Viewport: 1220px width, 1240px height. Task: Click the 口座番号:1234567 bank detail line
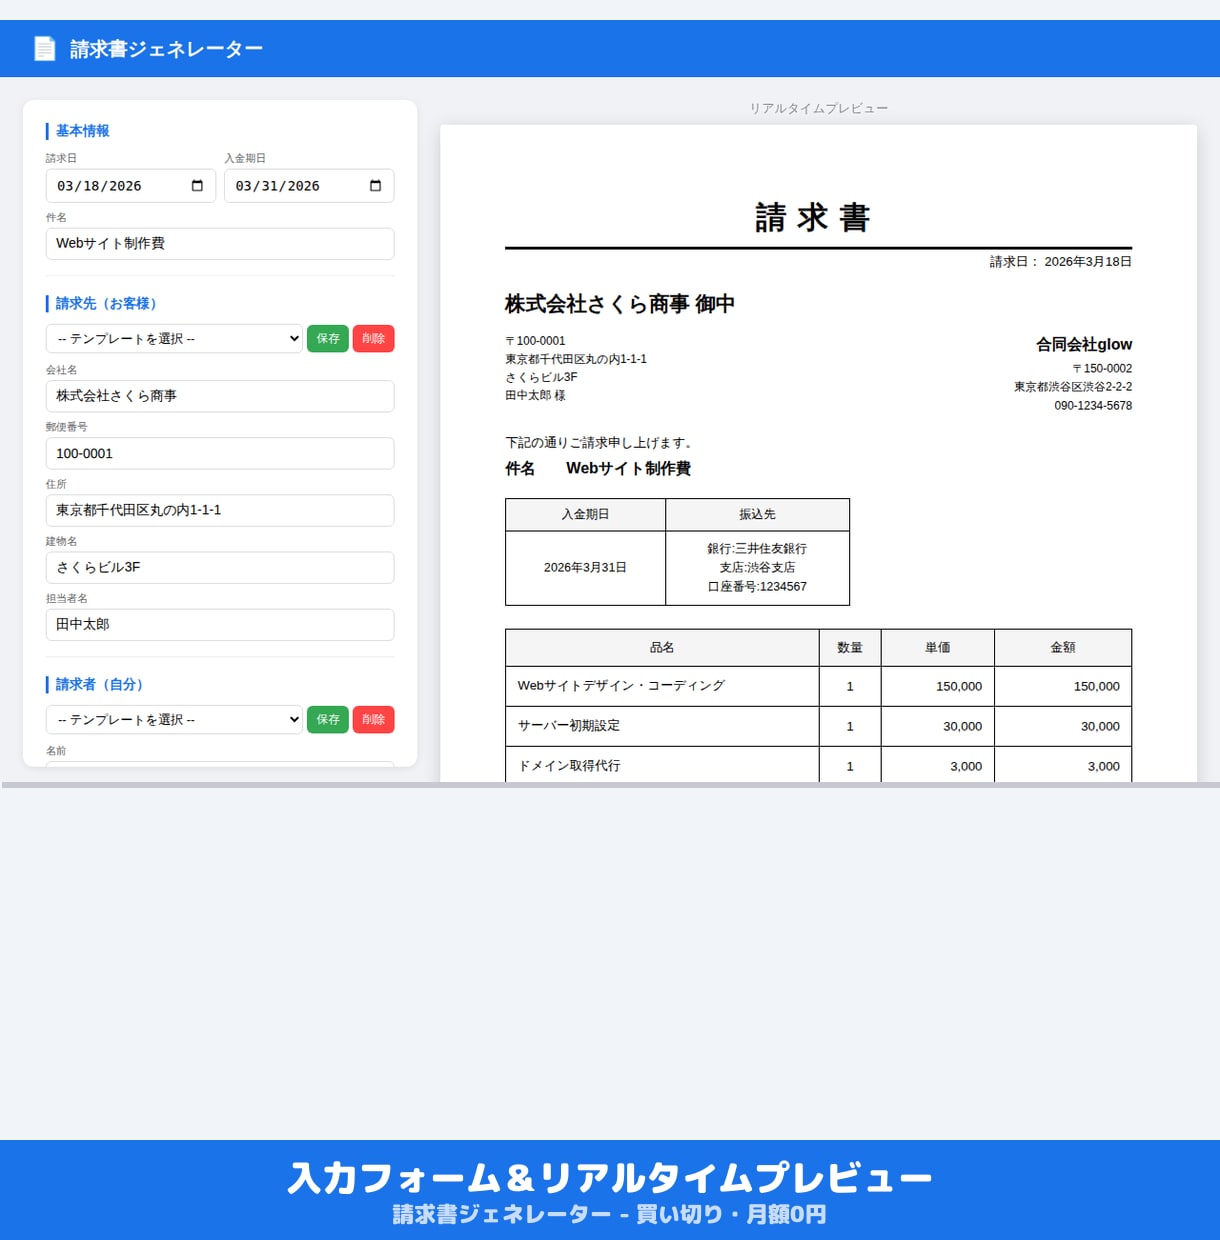pyautogui.click(x=757, y=587)
